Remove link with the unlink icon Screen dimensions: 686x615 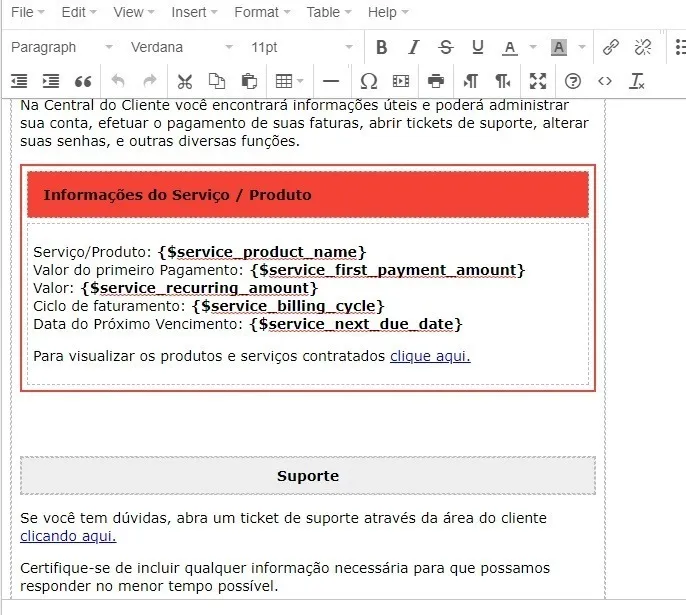coord(643,47)
